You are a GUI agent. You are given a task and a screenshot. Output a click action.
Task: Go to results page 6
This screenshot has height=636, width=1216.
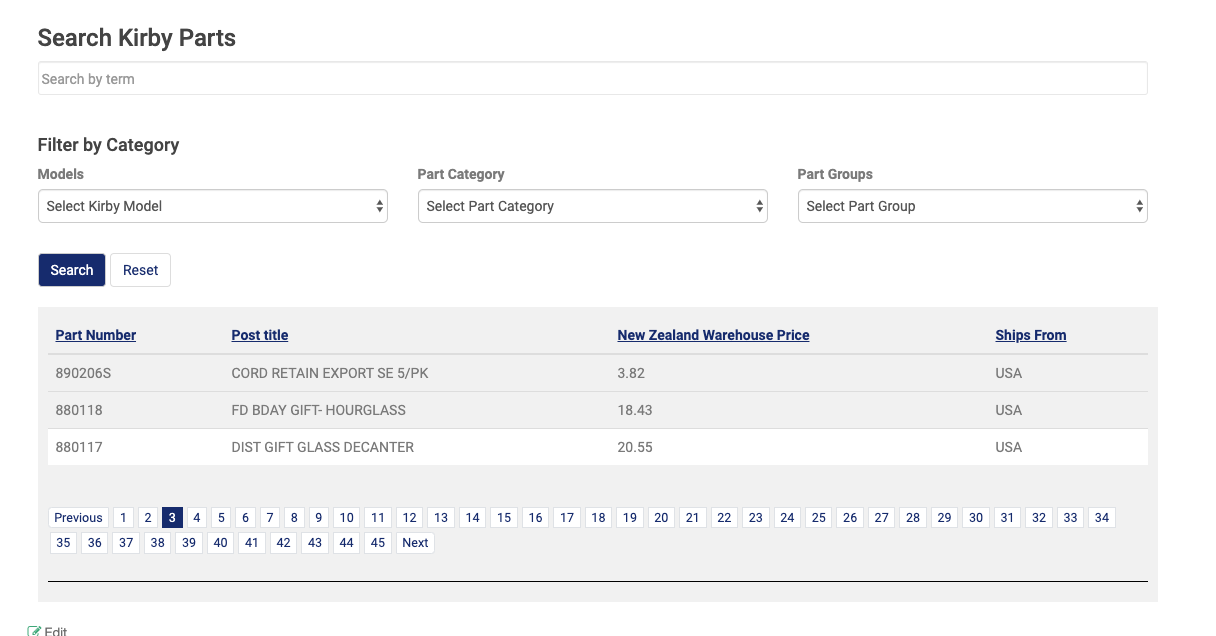pyautogui.click(x=245, y=517)
